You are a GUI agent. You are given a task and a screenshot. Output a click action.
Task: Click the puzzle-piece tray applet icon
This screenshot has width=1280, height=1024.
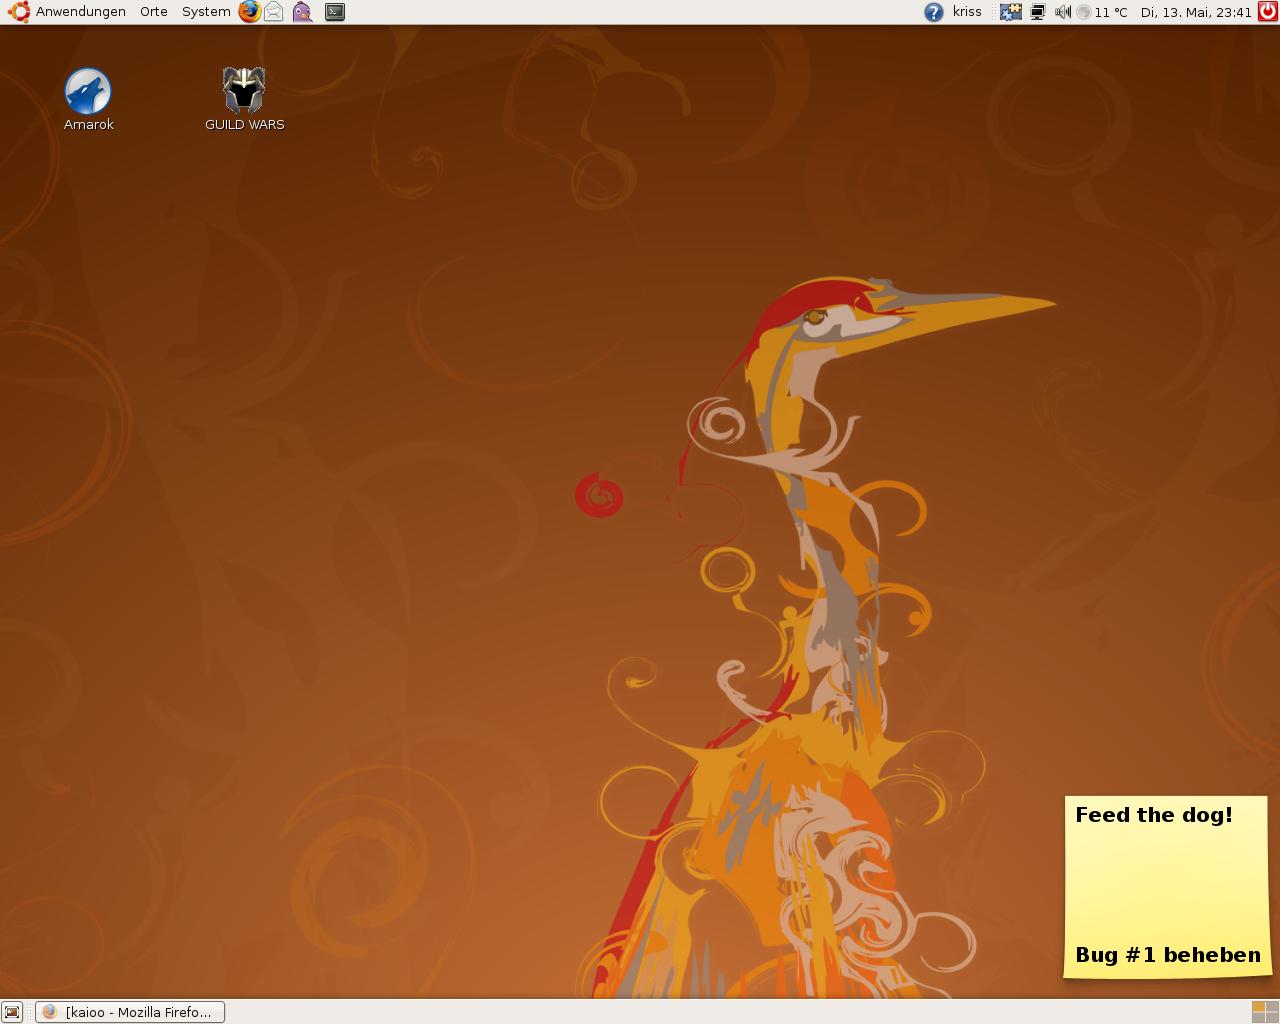1011,12
